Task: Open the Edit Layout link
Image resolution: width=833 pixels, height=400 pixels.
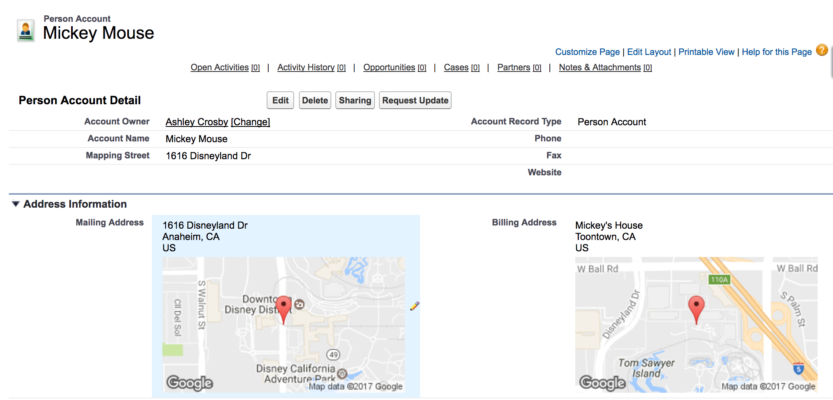Action: (x=649, y=52)
